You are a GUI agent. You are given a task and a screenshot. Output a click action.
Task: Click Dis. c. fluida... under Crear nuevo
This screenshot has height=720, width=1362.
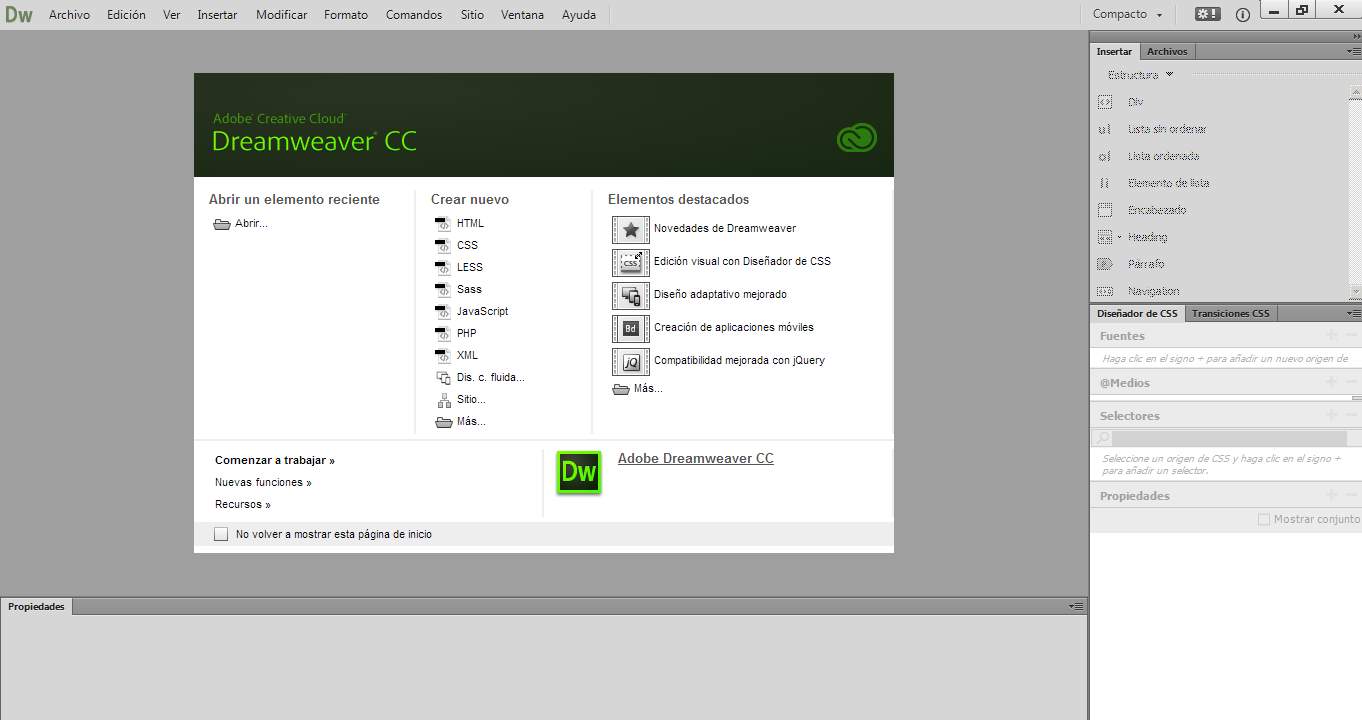pos(480,378)
